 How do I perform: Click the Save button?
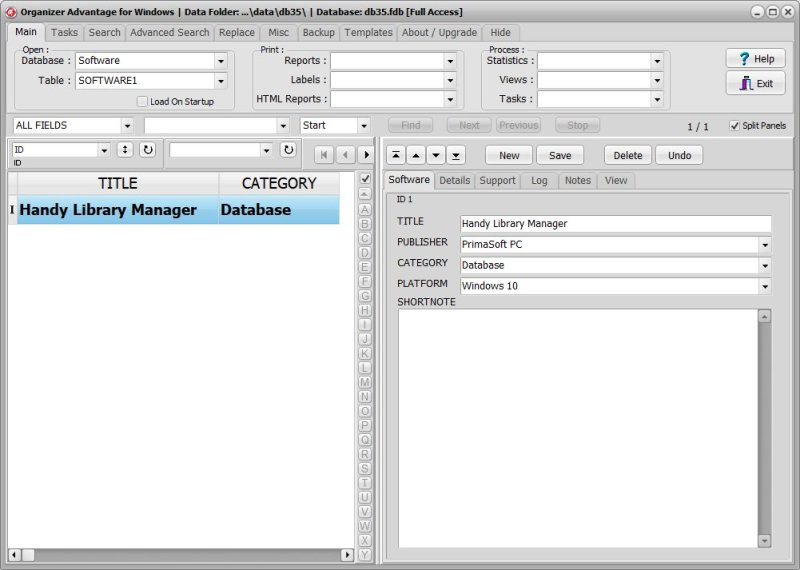tap(560, 156)
